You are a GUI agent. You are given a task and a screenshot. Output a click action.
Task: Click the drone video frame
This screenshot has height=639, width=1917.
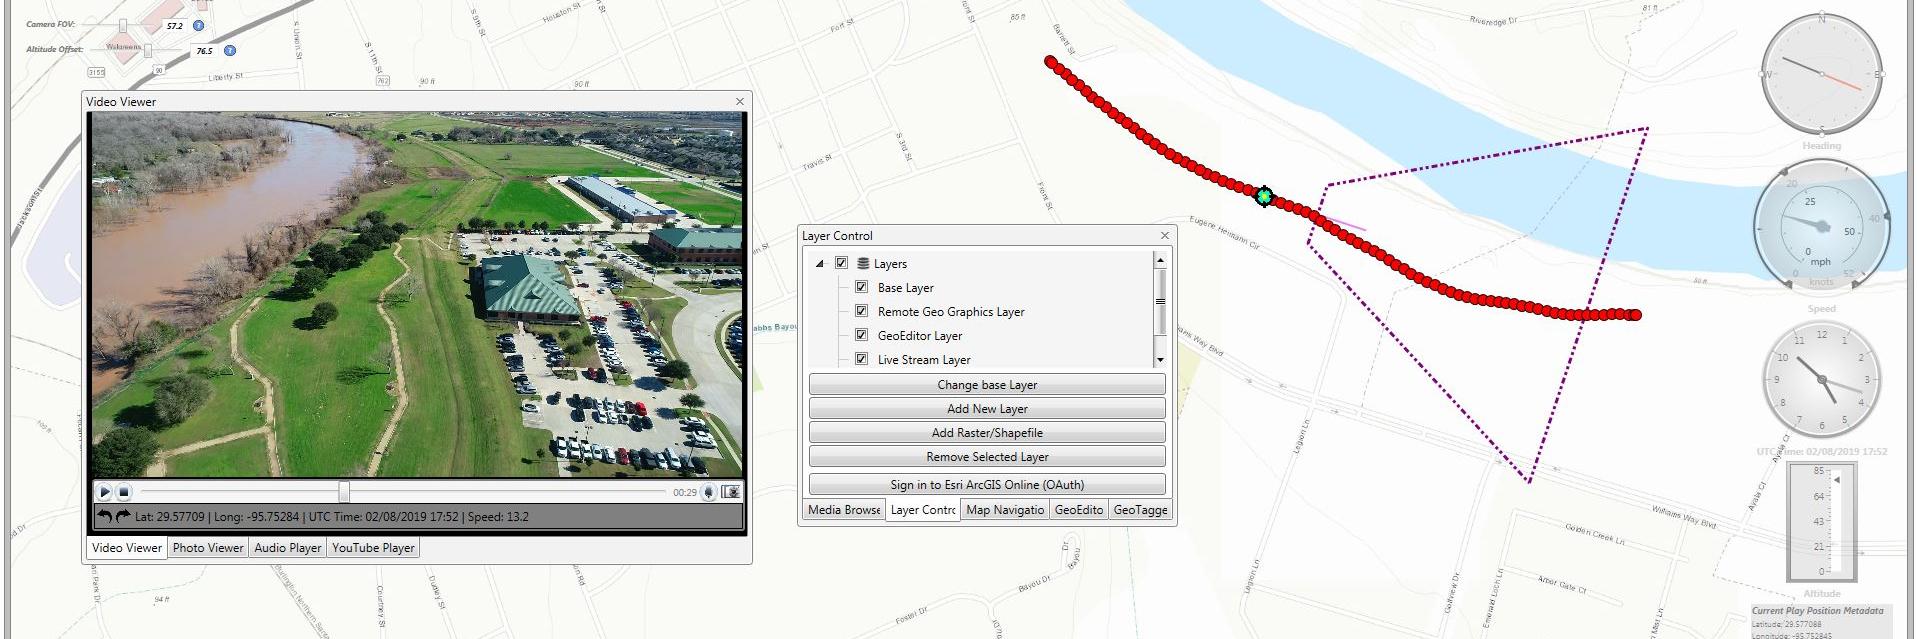click(418, 295)
